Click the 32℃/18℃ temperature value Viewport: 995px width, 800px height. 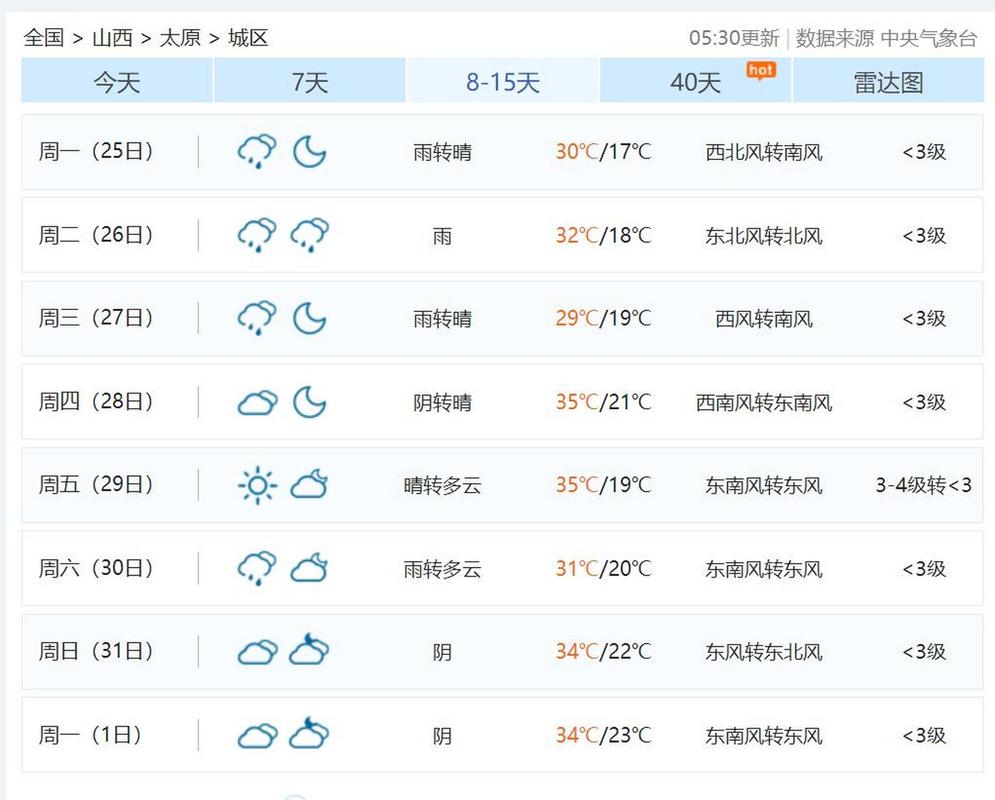coord(603,235)
